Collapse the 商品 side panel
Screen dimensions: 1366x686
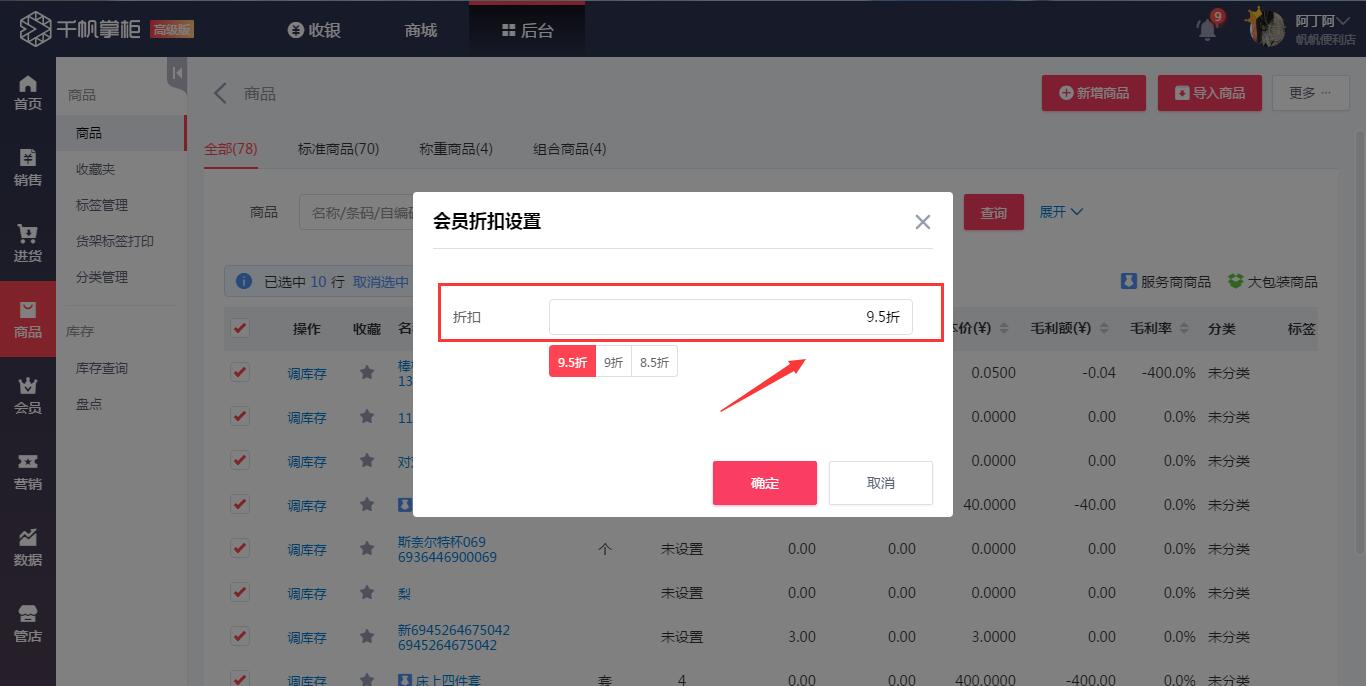[x=175, y=73]
